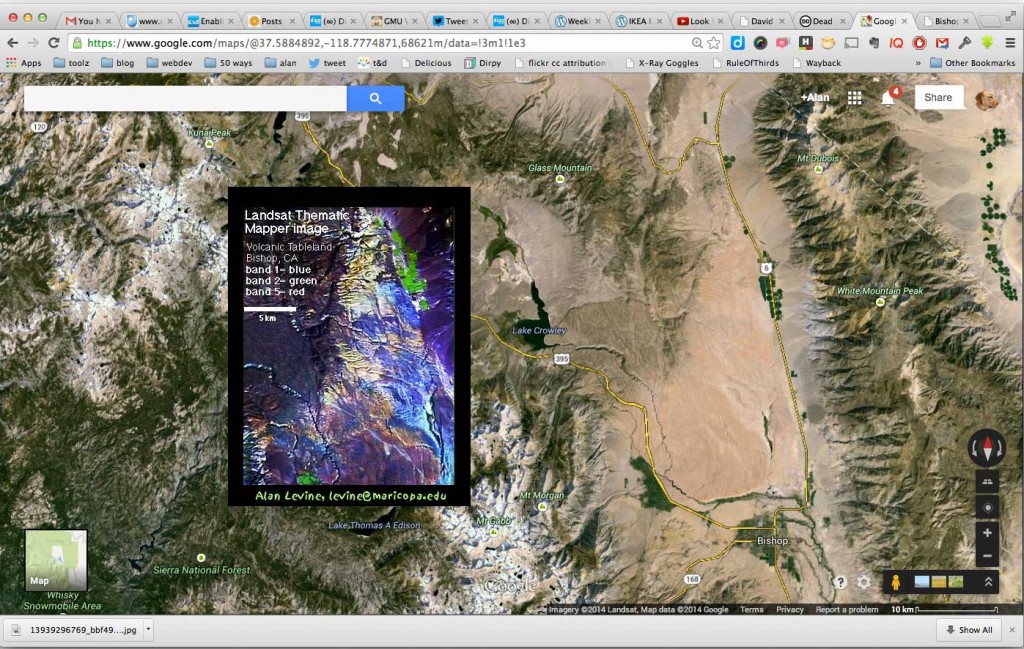The width and height of the screenshot is (1024, 649).
Task: Open the map settings gear
Action: click(863, 582)
